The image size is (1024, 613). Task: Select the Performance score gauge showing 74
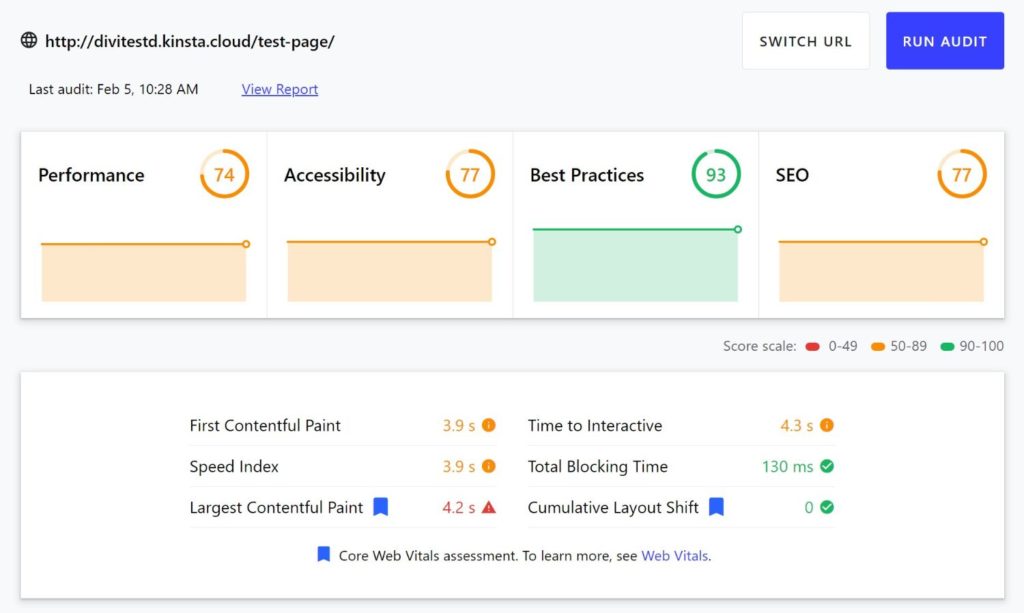point(223,174)
